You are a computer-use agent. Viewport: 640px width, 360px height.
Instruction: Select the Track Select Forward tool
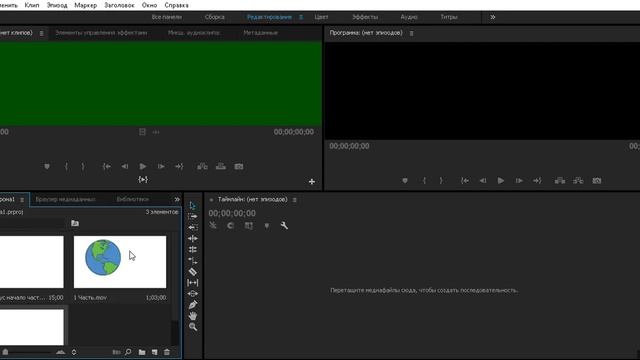pos(193,216)
